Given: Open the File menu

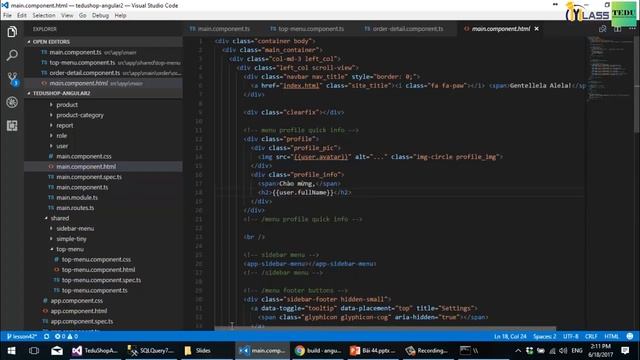Looking at the screenshot, I should pyautogui.click(x=7, y=16).
